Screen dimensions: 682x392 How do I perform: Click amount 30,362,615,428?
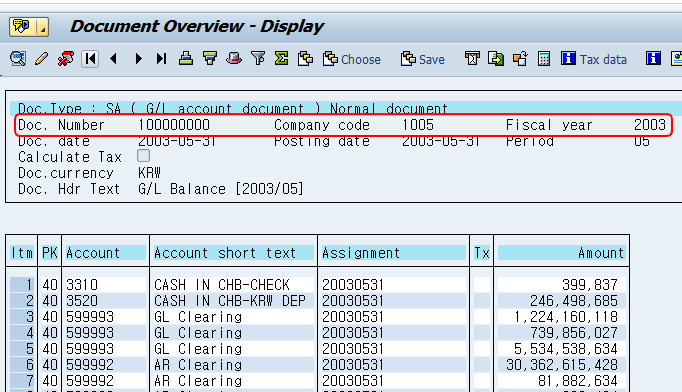pos(562,365)
